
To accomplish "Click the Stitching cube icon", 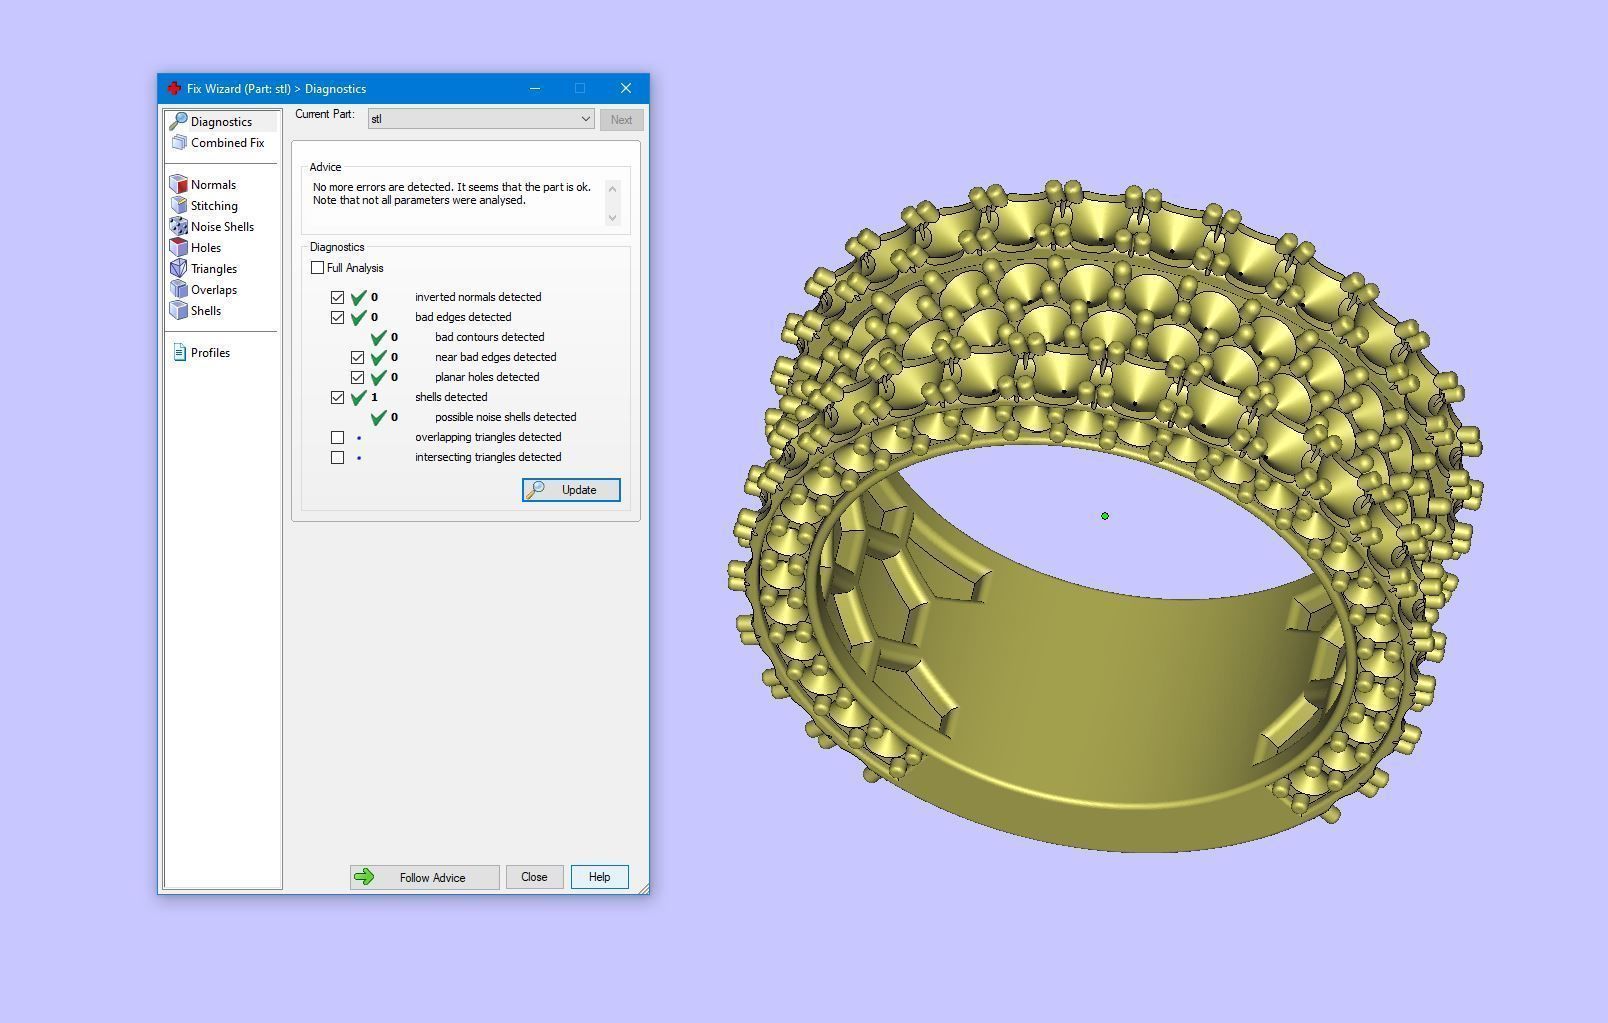I will point(179,206).
